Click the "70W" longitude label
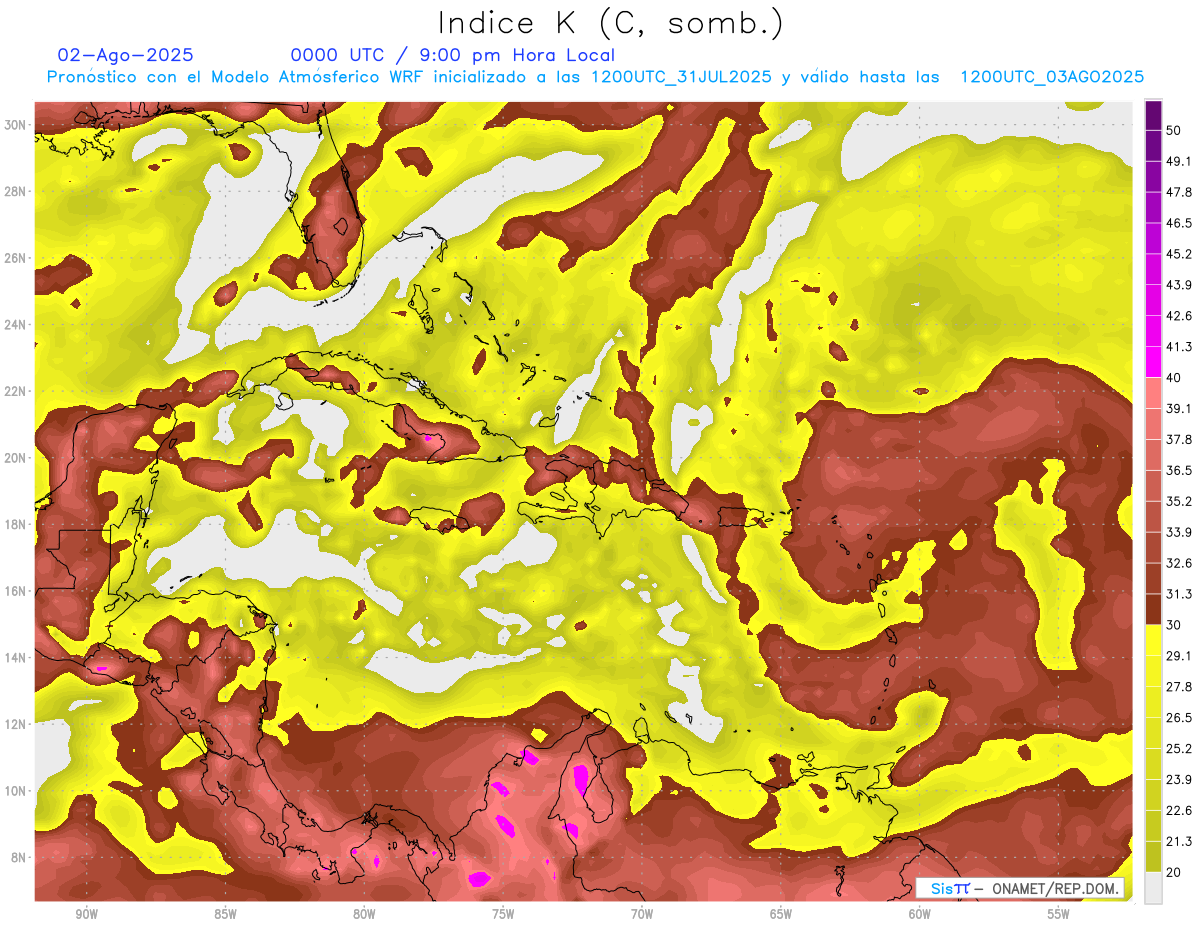Viewport: 1200px width, 927px height. click(x=642, y=914)
